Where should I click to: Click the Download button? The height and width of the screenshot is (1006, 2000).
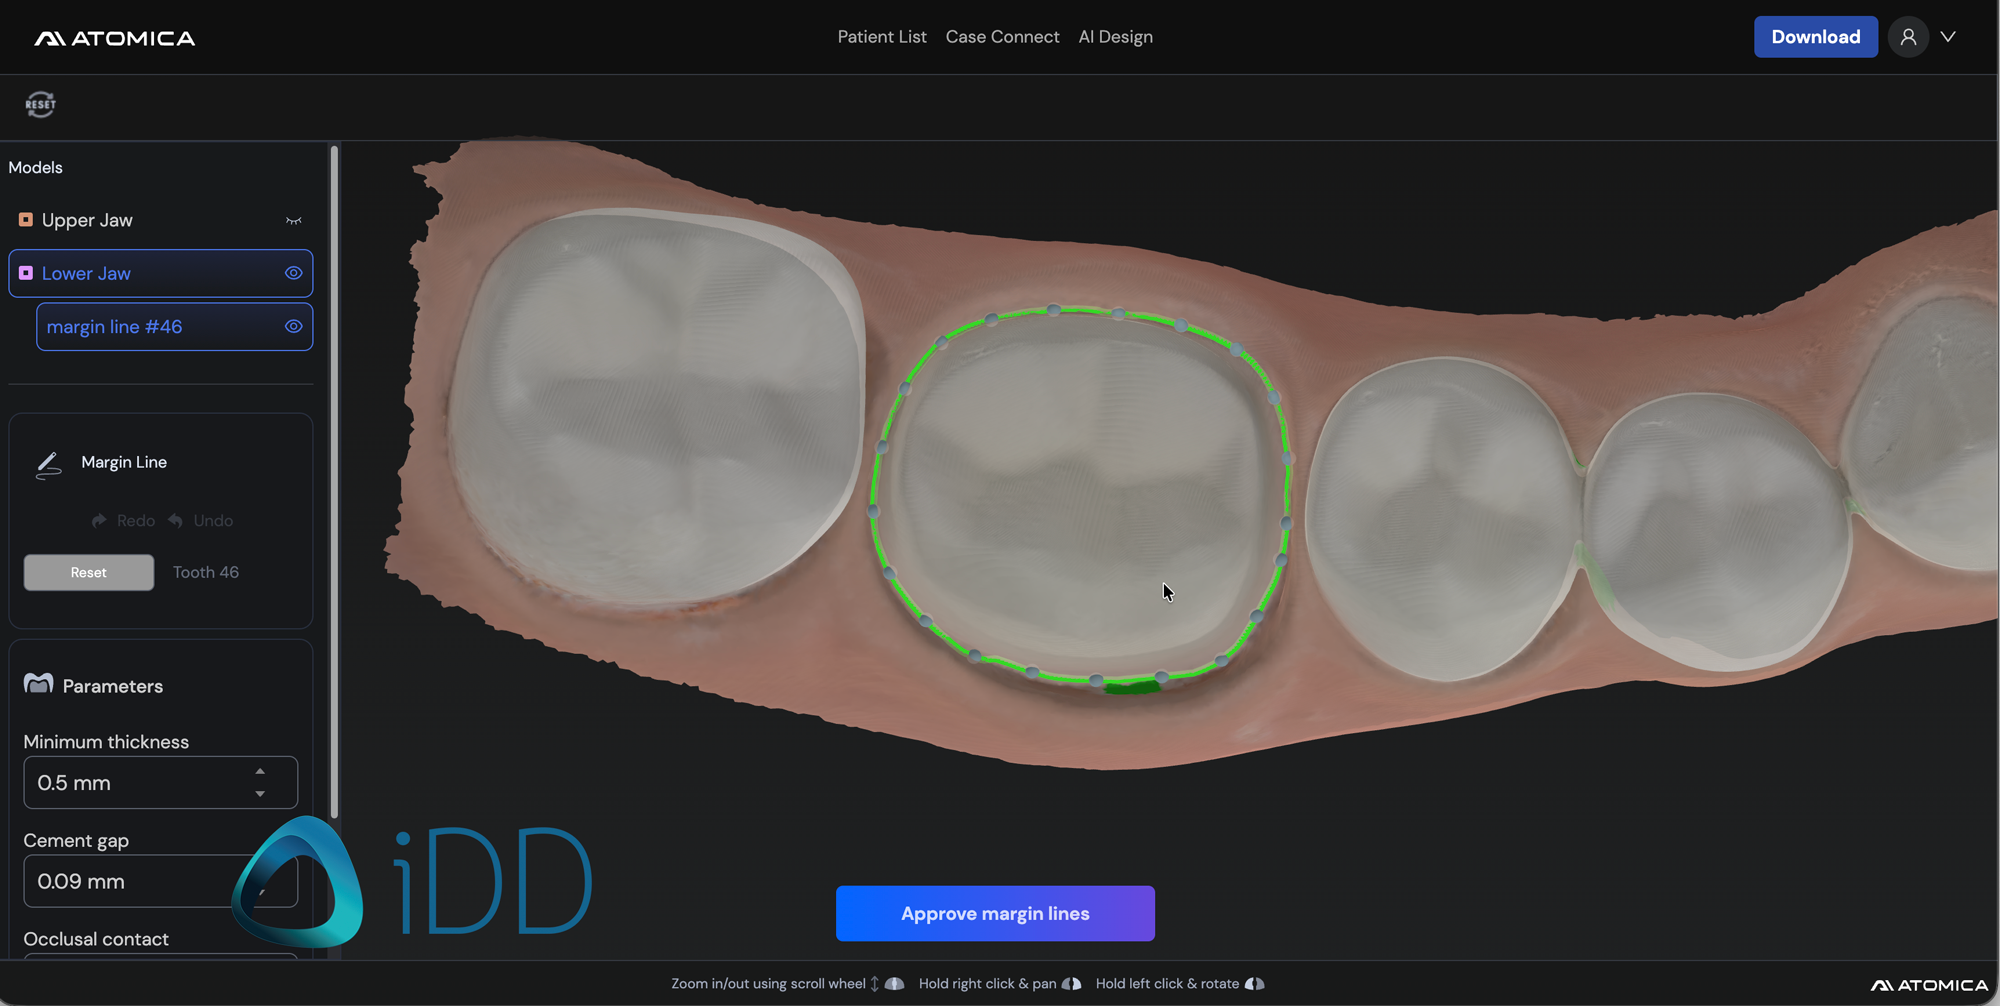(1816, 37)
